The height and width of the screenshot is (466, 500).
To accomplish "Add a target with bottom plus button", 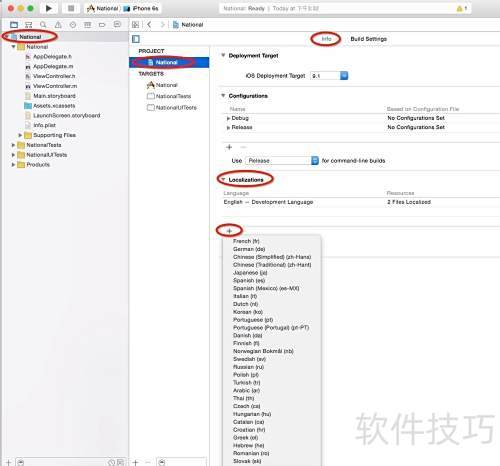I will click(x=135, y=462).
